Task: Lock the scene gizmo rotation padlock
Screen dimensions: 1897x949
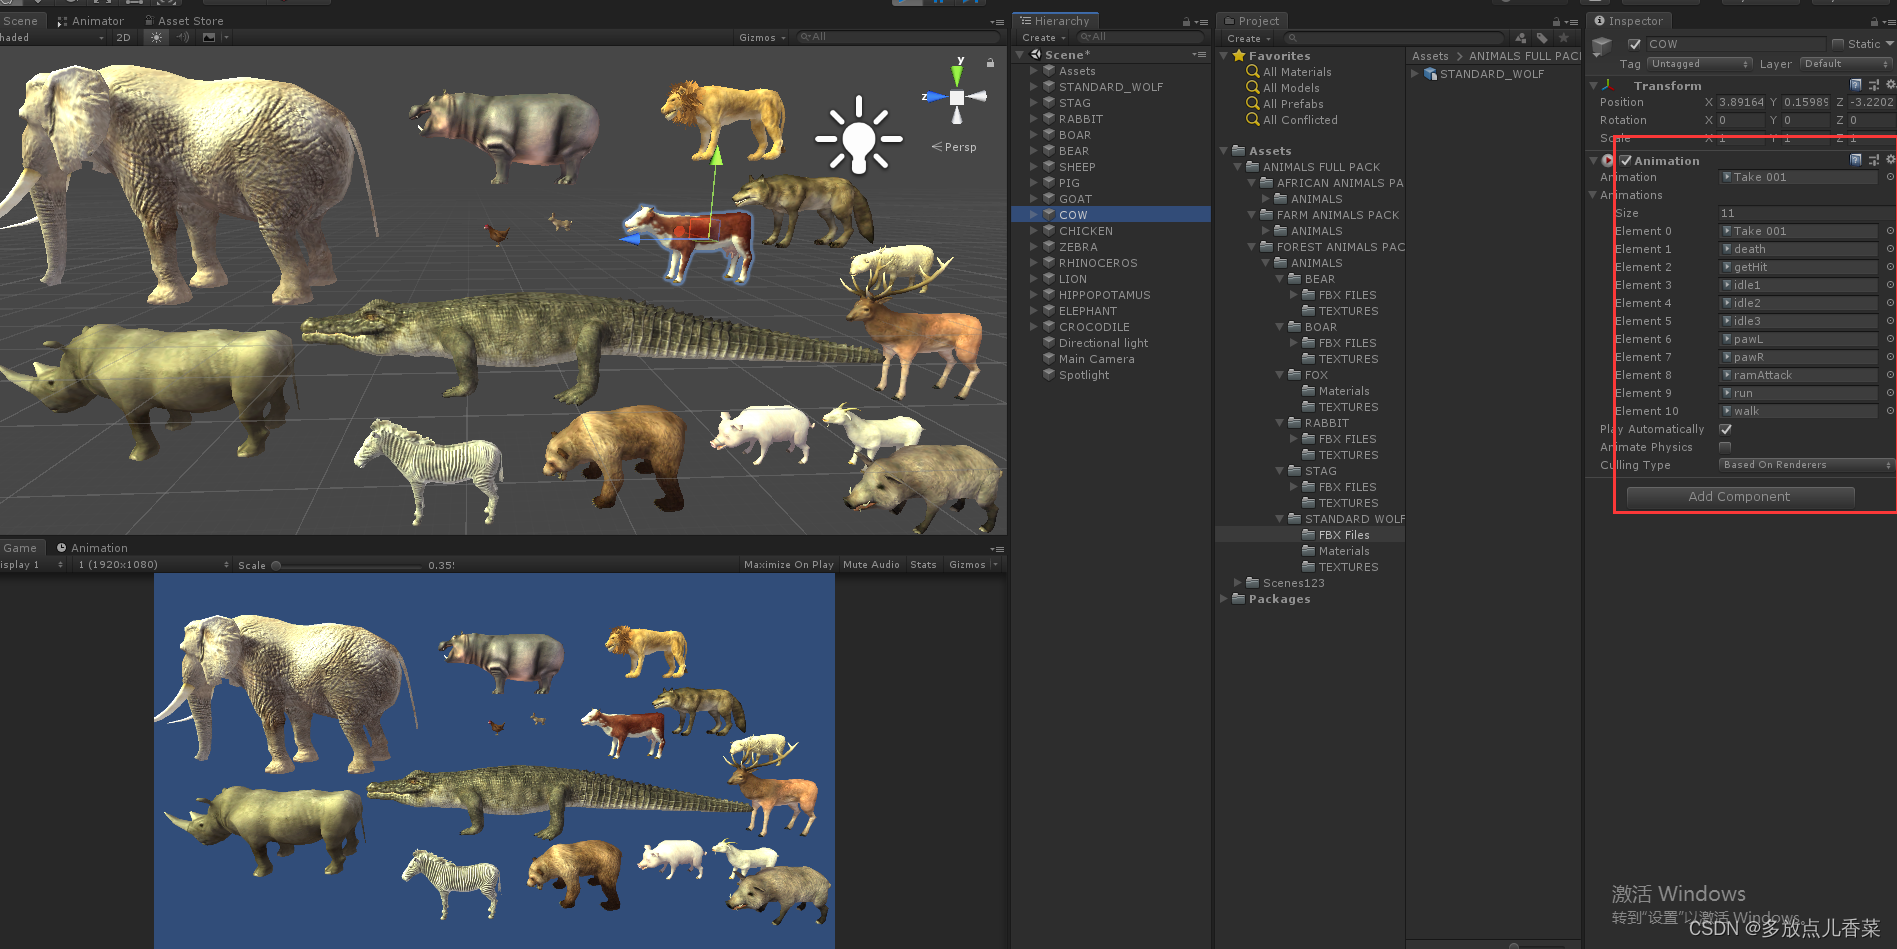Action: tap(990, 62)
